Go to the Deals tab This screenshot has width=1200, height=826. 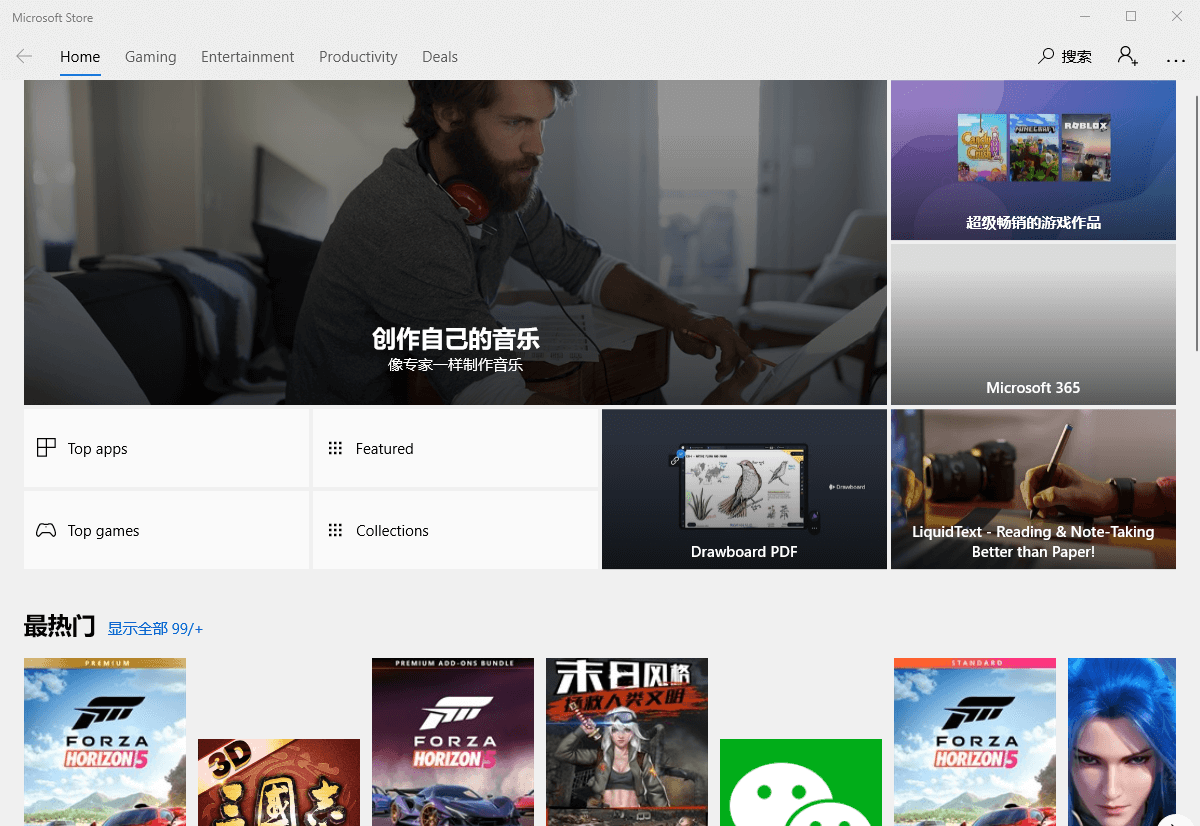coord(439,57)
